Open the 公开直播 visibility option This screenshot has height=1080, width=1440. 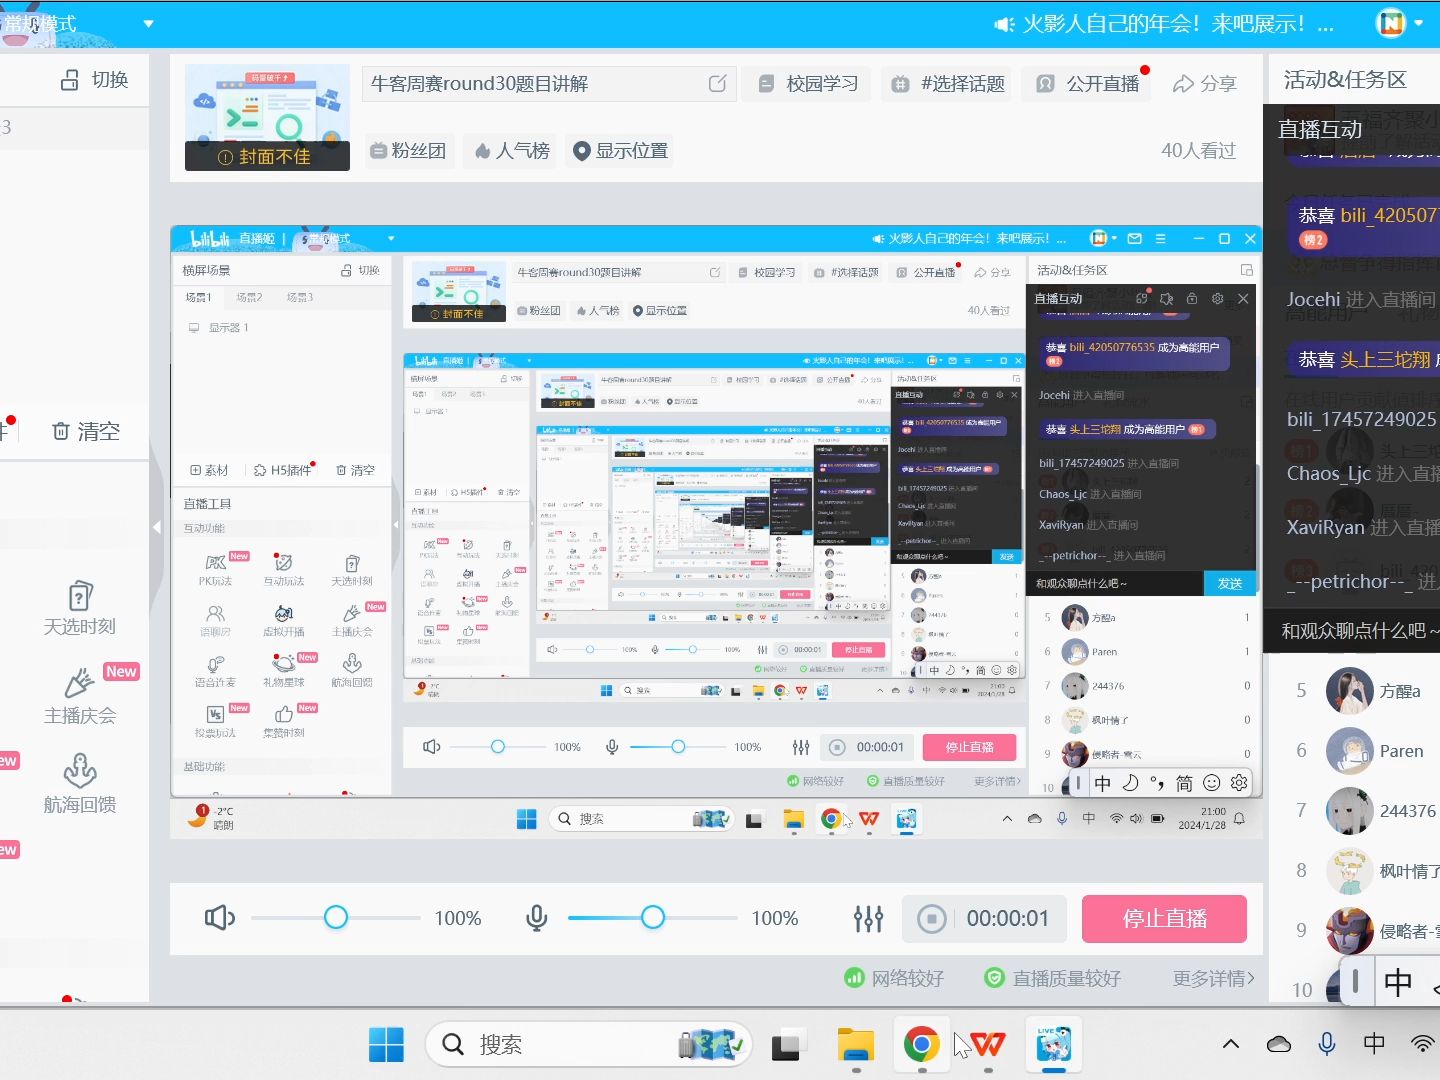point(1088,84)
